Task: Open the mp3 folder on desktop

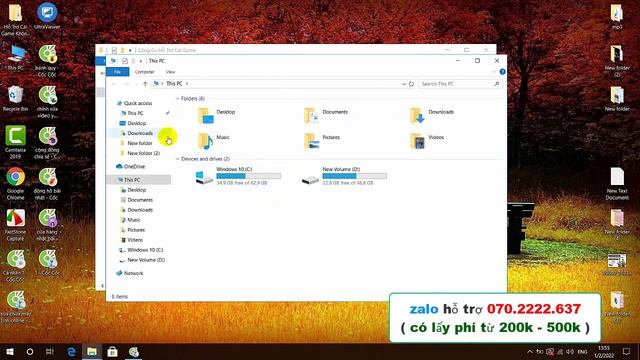Action: click(617, 17)
